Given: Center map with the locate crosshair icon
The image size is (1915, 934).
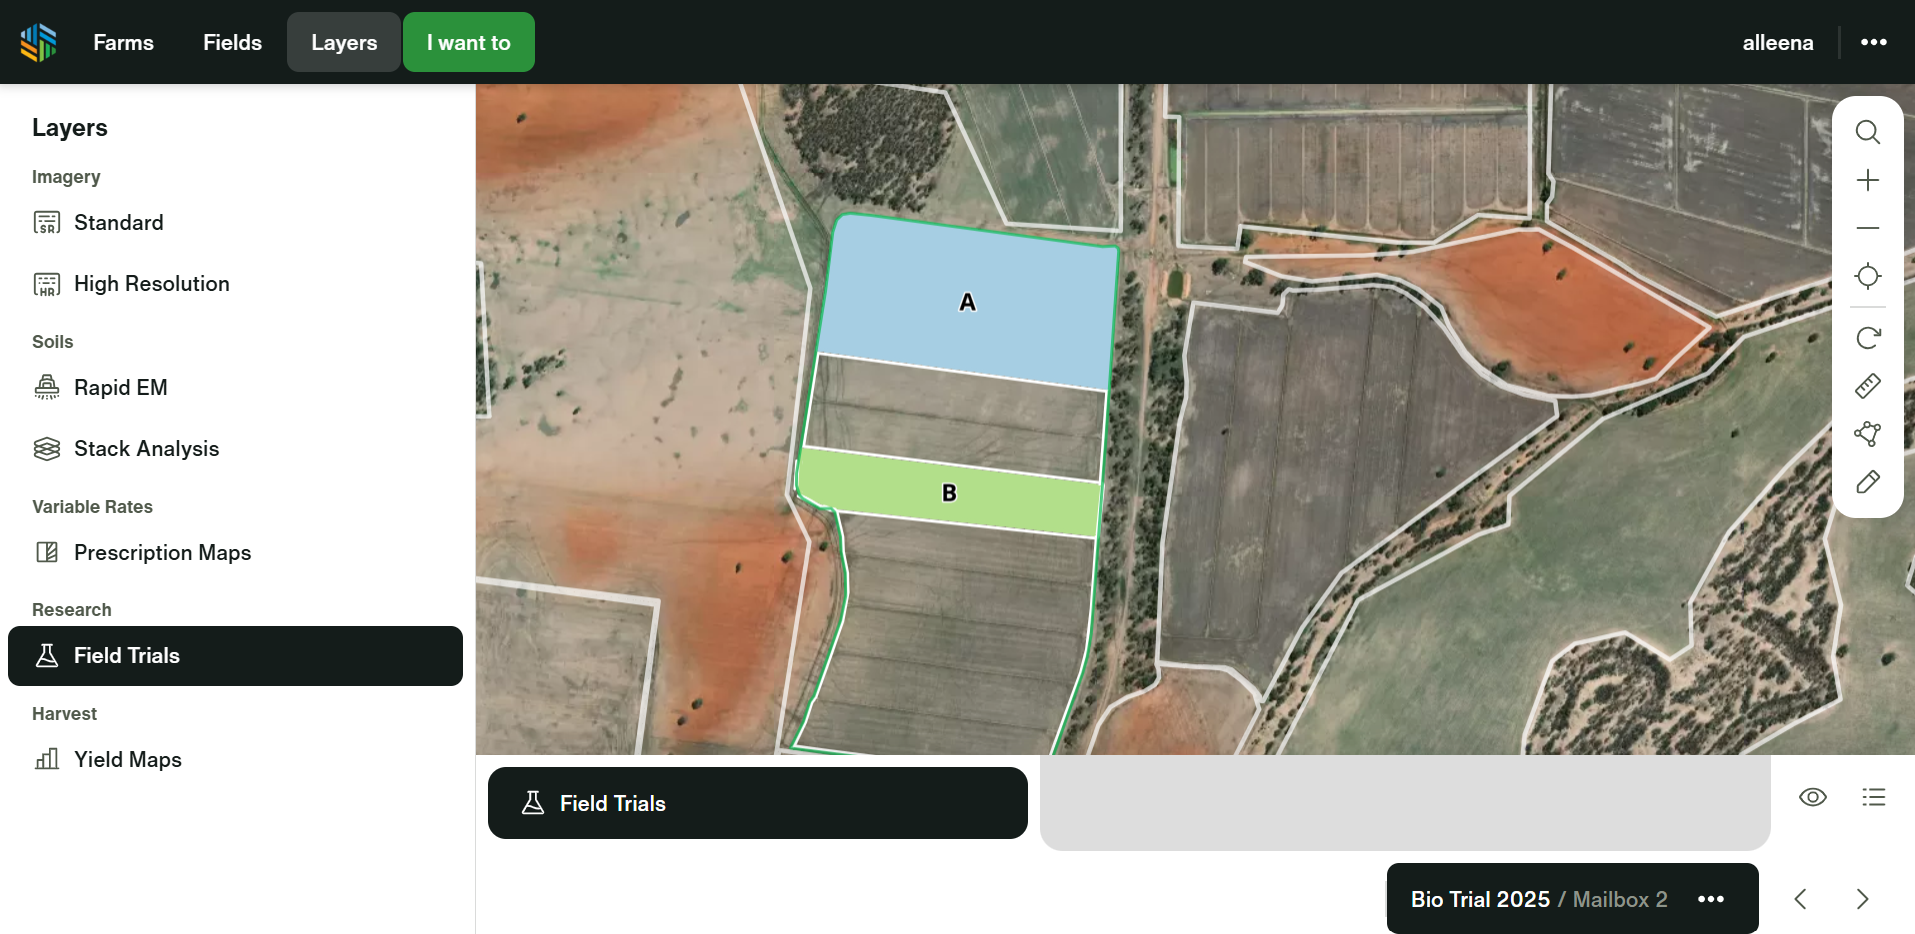Looking at the screenshot, I should coord(1867,276).
